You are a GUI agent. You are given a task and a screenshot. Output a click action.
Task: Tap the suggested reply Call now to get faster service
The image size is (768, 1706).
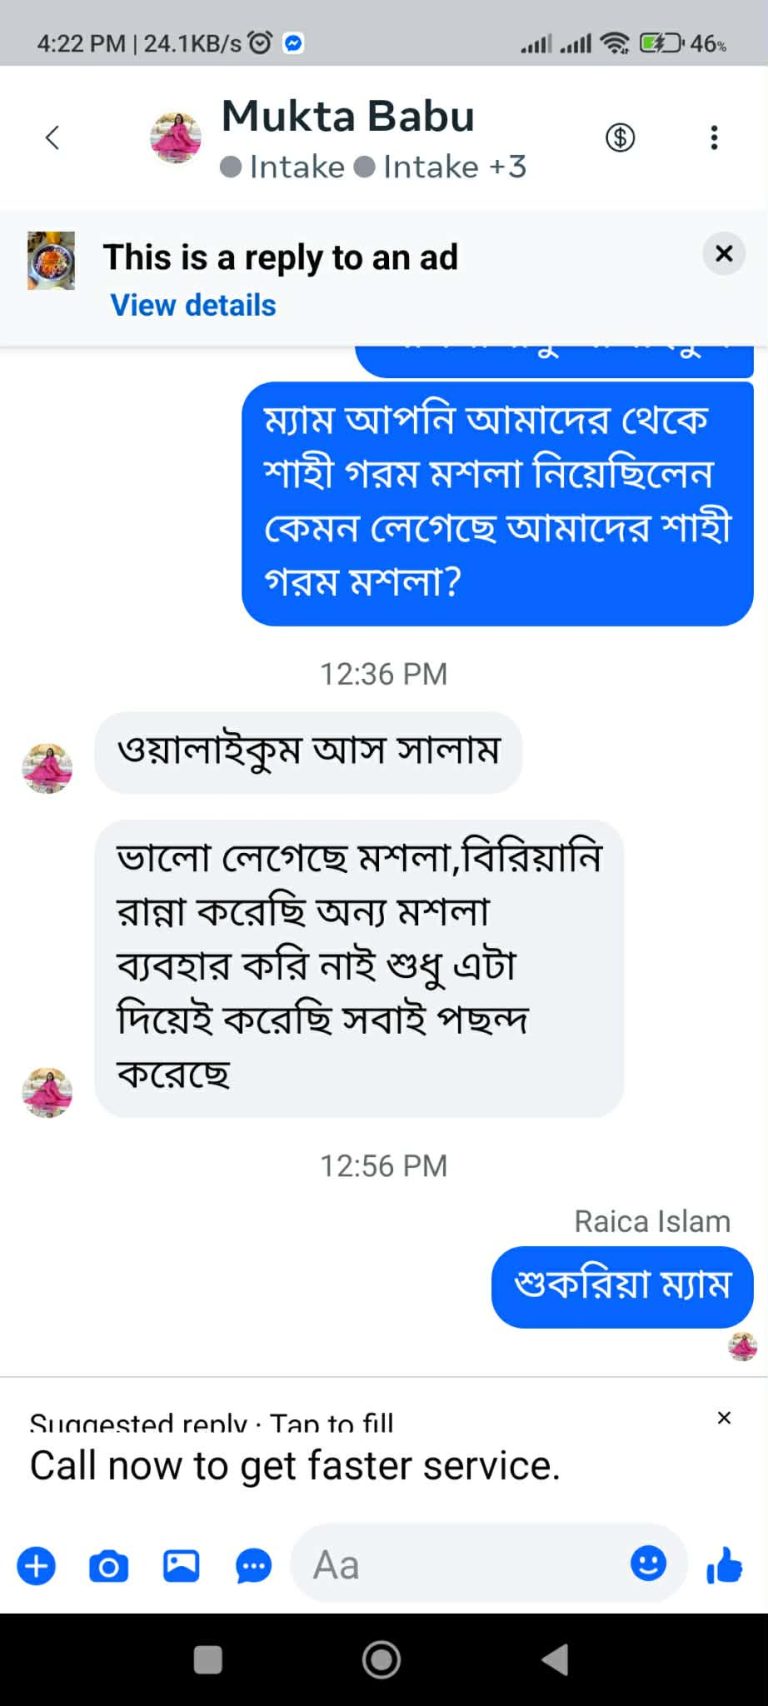pyautogui.click(x=296, y=1465)
